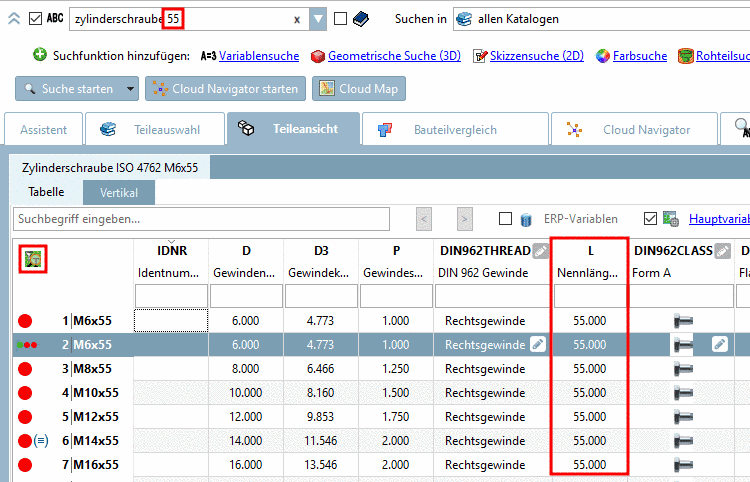The image size is (750, 482).
Task: Edit DIN962THREAD column with pencil icon
Action: click(541, 251)
